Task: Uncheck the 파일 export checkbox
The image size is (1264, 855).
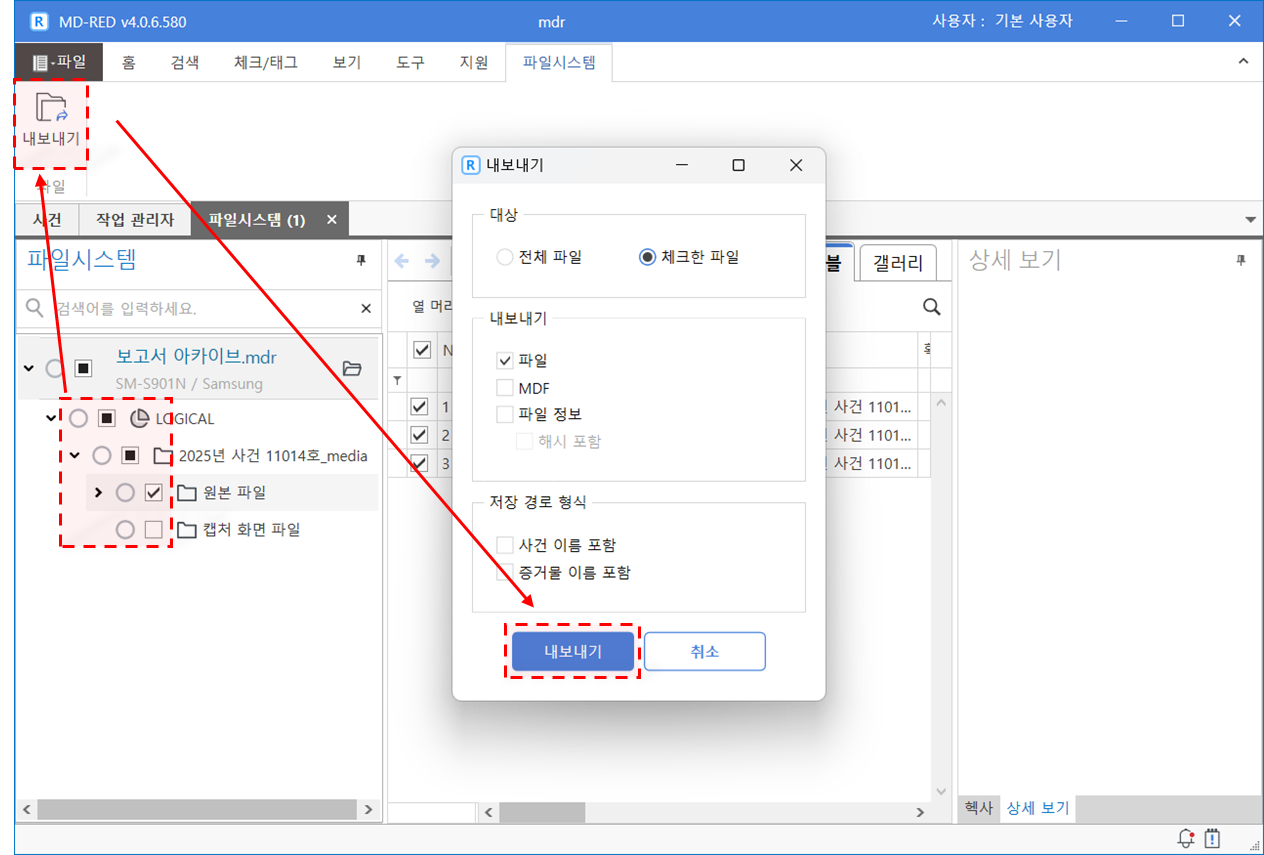Action: pyautogui.click(x=505, y=360)
